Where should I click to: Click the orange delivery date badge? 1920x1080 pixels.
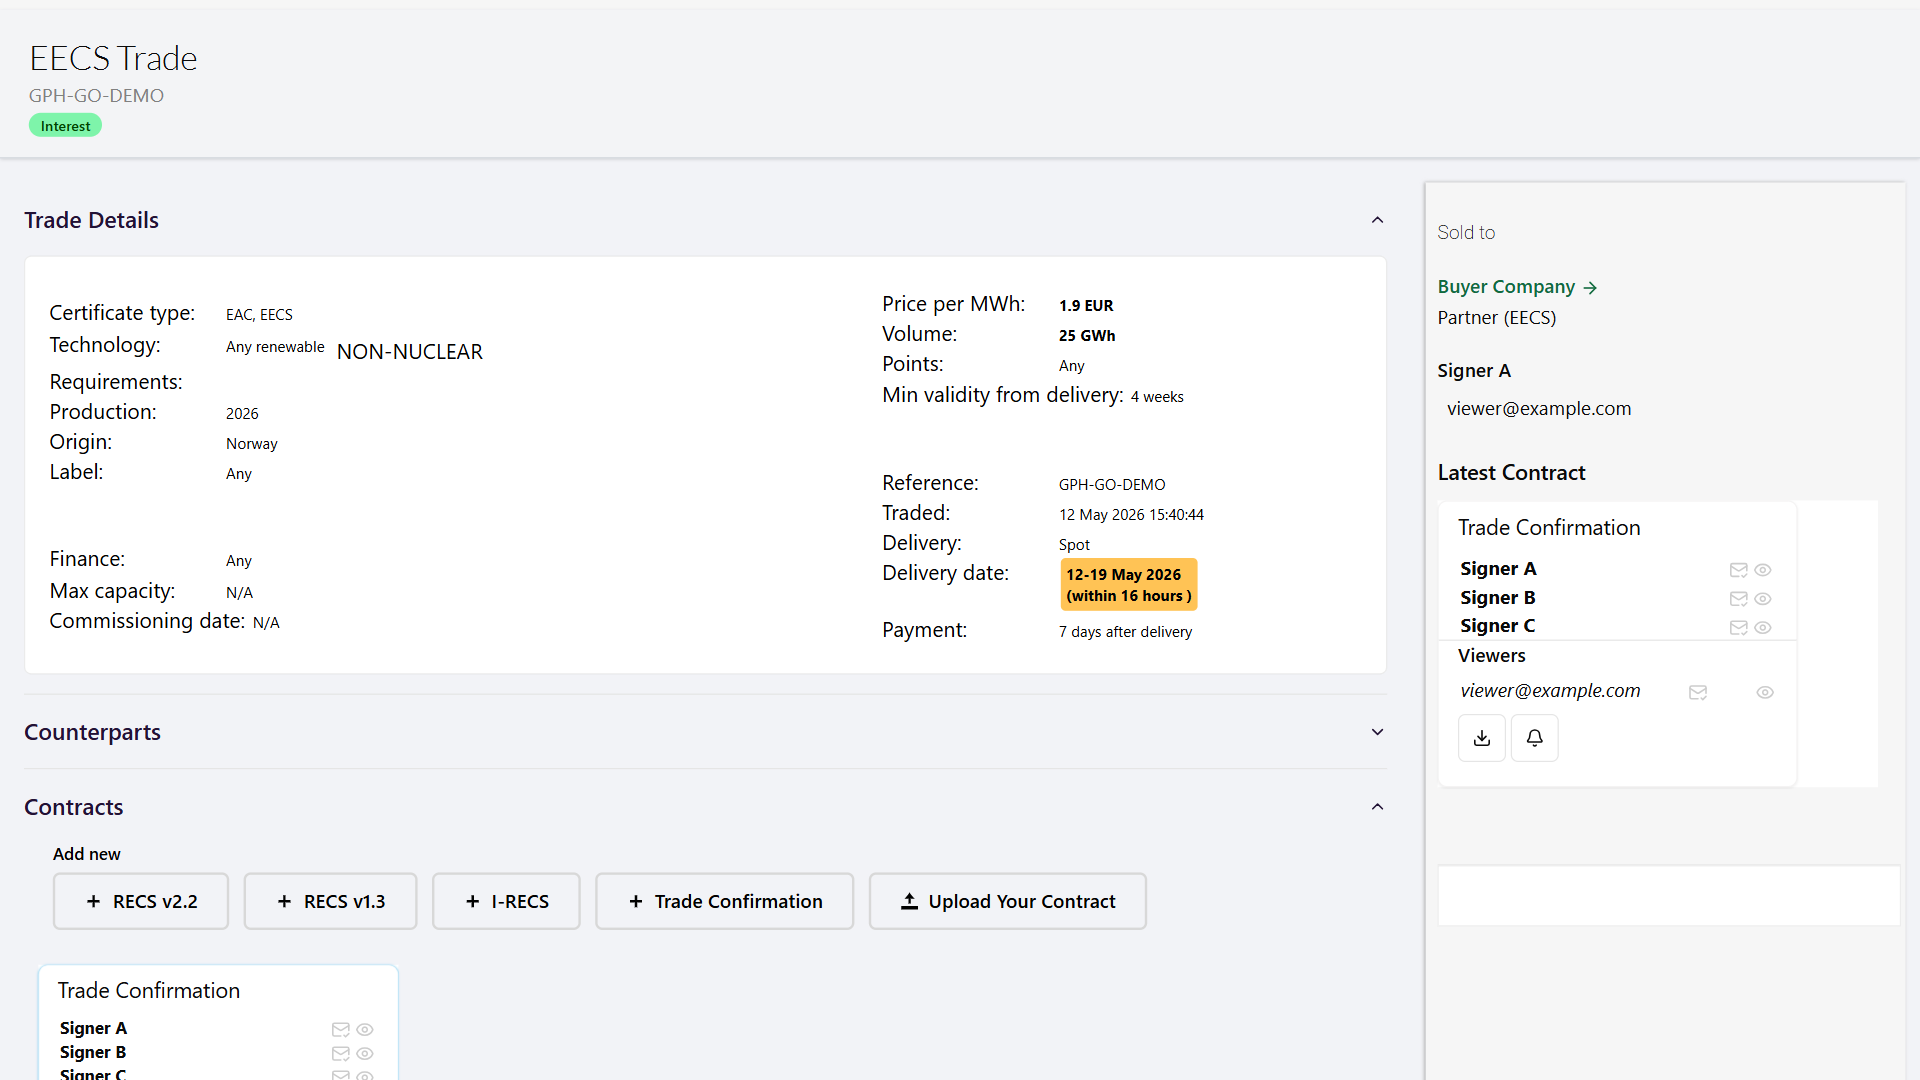pos(1129,585)
